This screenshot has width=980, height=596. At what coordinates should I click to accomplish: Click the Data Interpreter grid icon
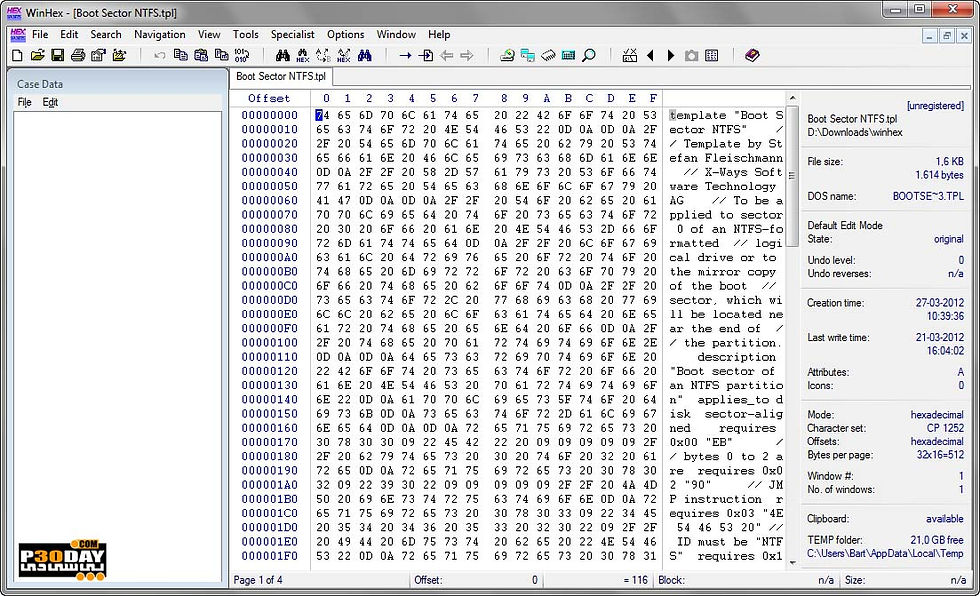(x=711, y=56)
